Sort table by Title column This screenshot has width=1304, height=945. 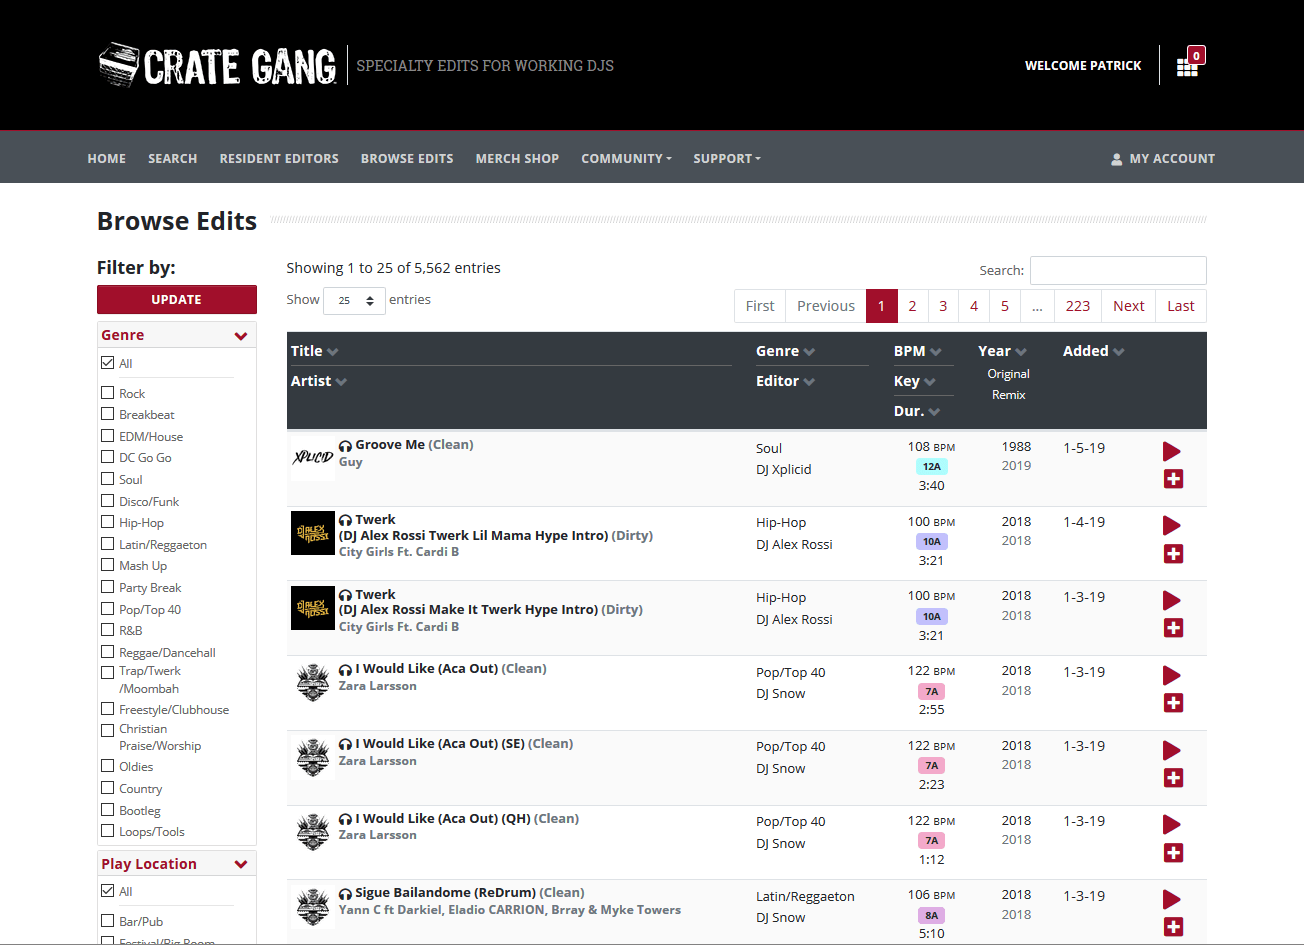(314, 351)
